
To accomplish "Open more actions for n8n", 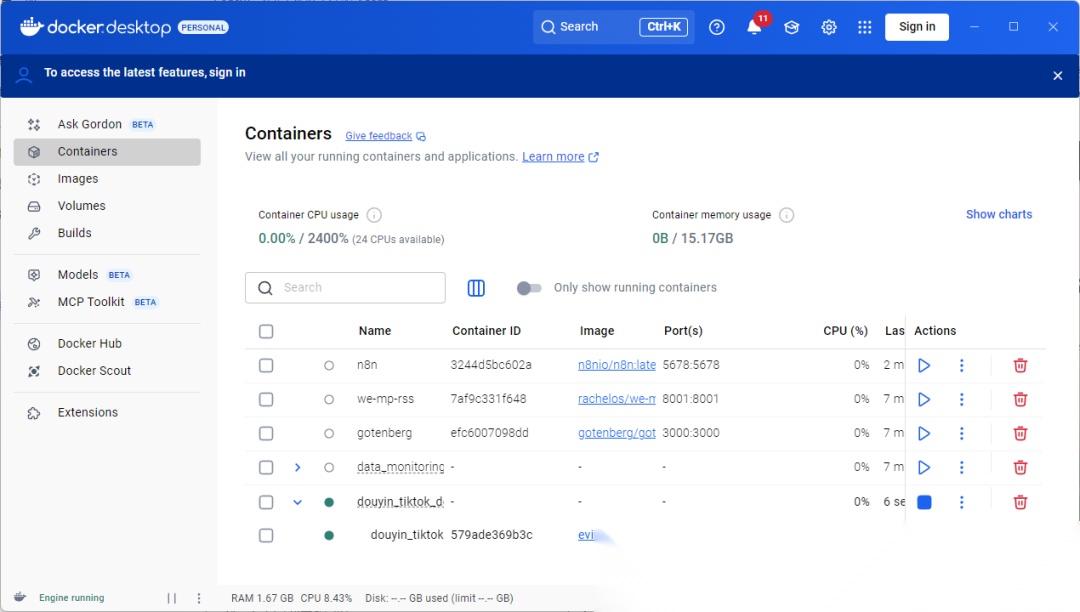I will tap(962, 366).
